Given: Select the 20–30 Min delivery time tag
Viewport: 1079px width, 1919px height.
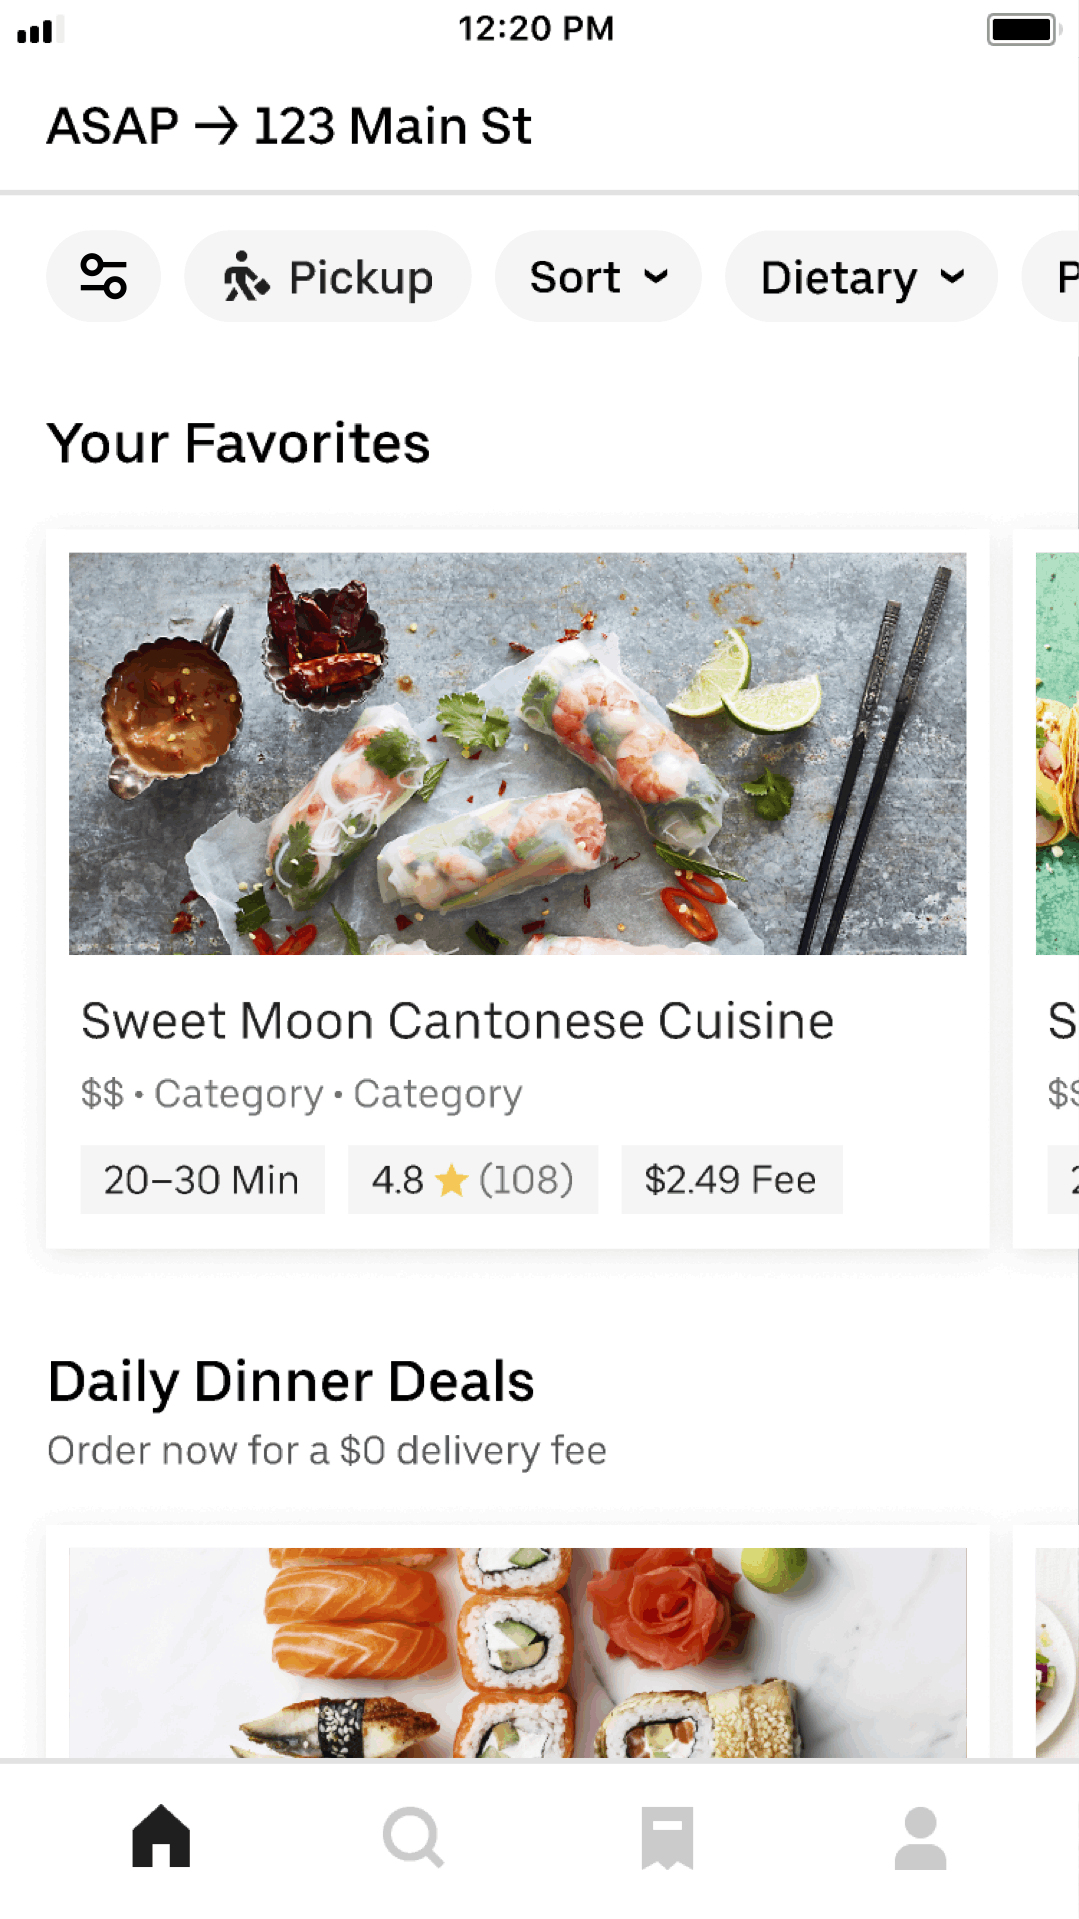Looking at the screenshot, I should pos(202,1180).
